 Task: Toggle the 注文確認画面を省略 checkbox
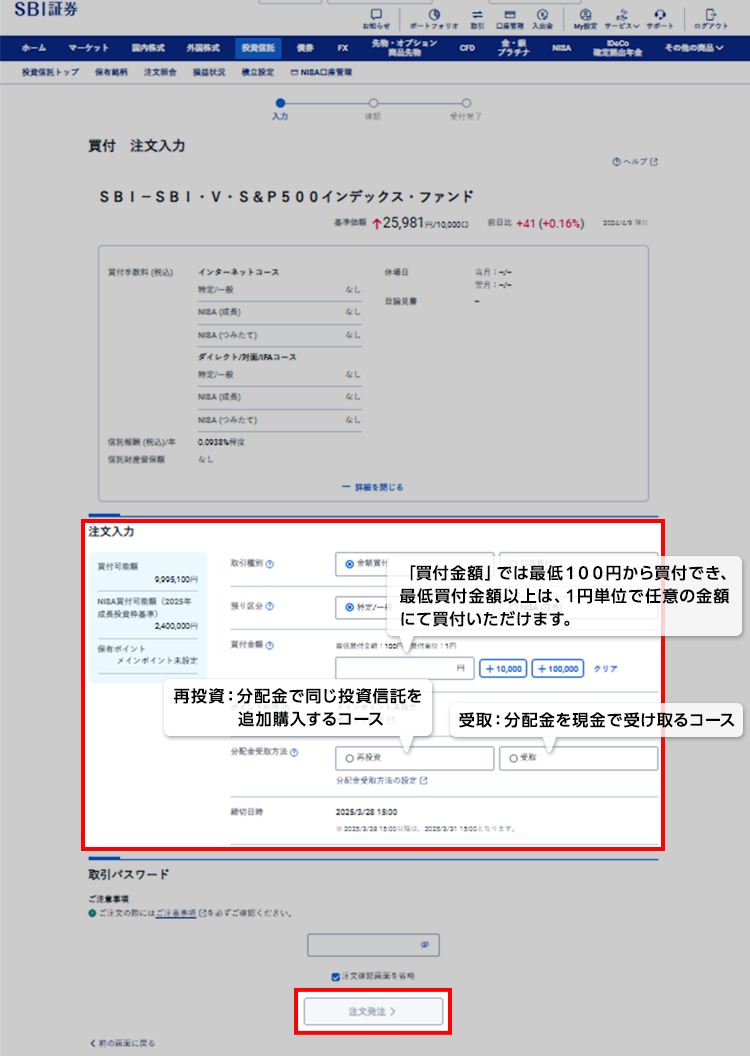coord(335,977)
